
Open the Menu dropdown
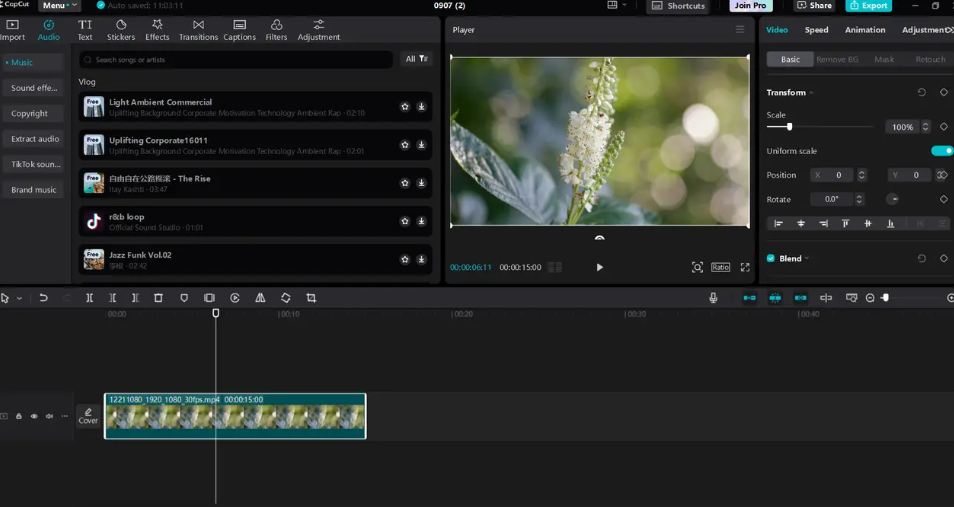click(x=60, y=6)
